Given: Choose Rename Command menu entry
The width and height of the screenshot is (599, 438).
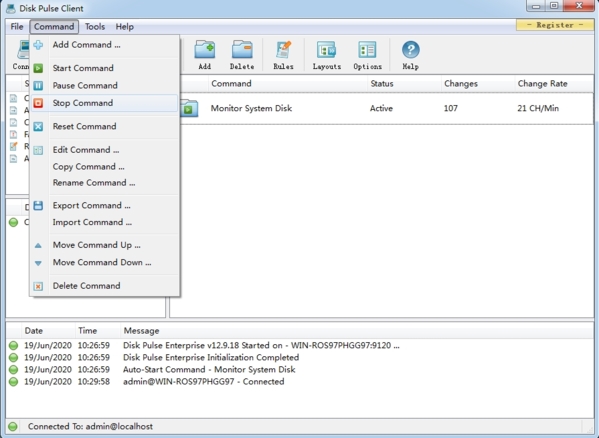Looking at the screenshot, I should (x=104, y=183).
